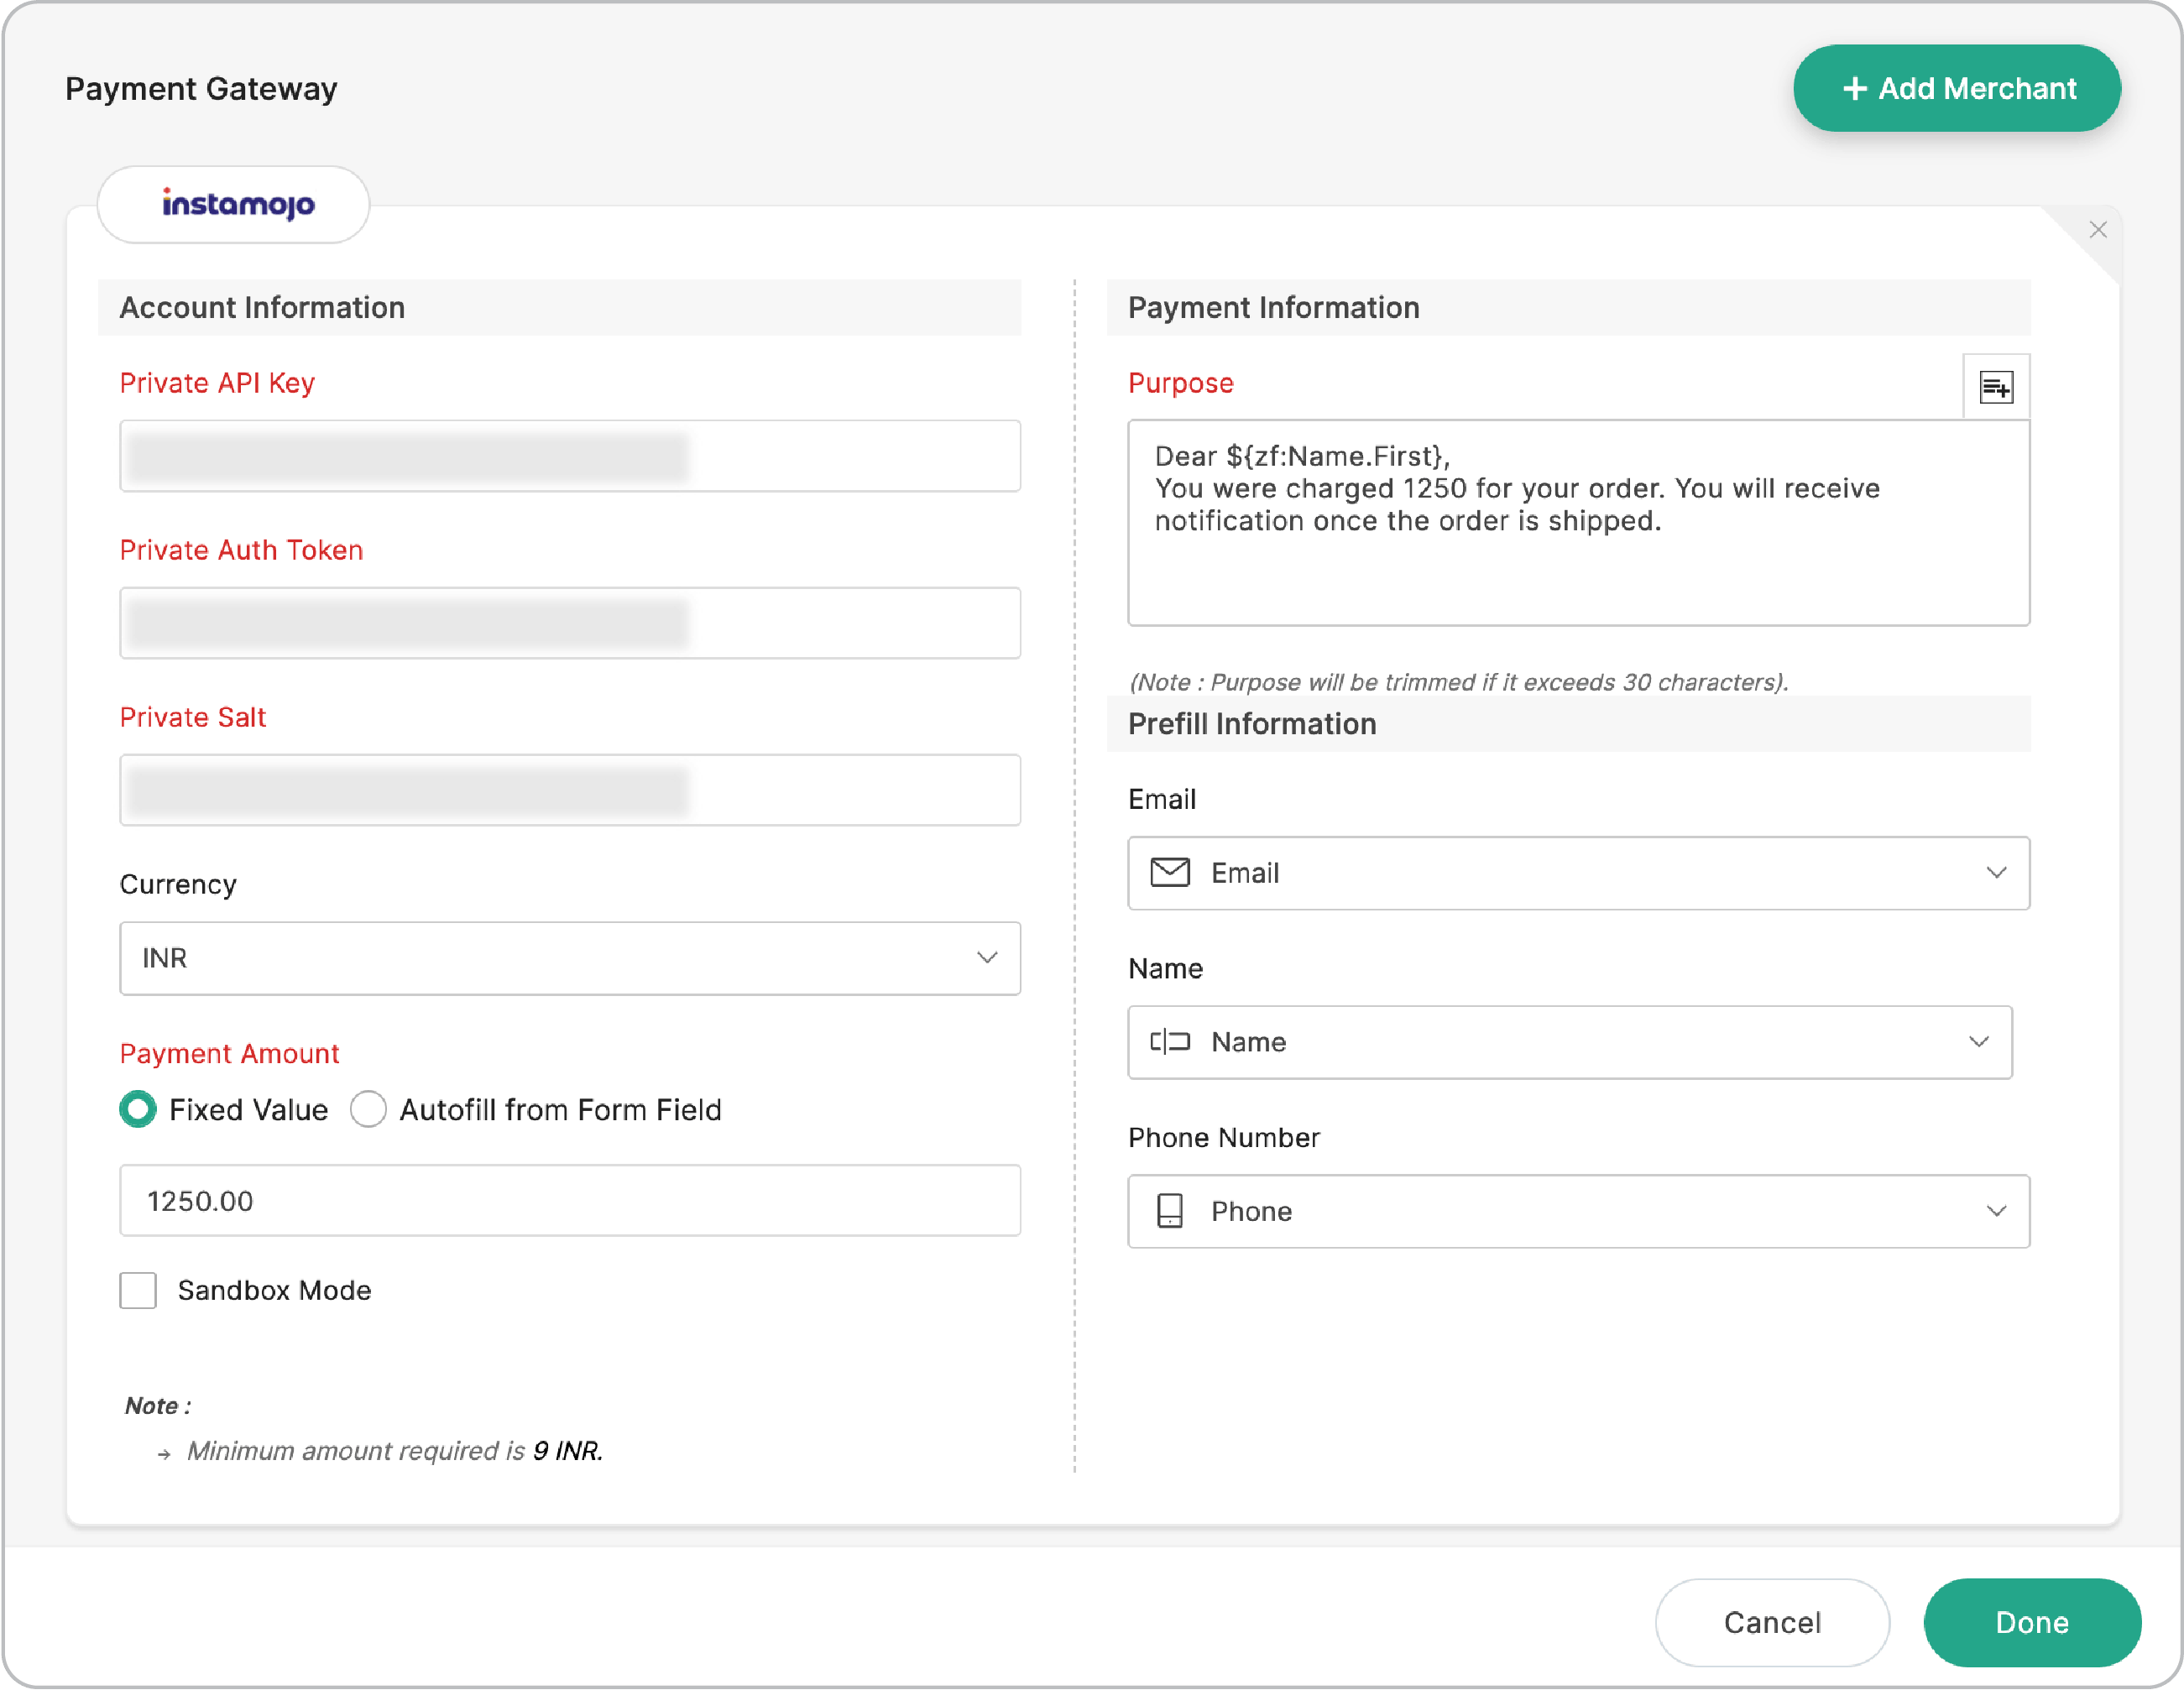The image size is (2184, 1690).
Task: Click the Cancel button
Action: [1771, 1622]
